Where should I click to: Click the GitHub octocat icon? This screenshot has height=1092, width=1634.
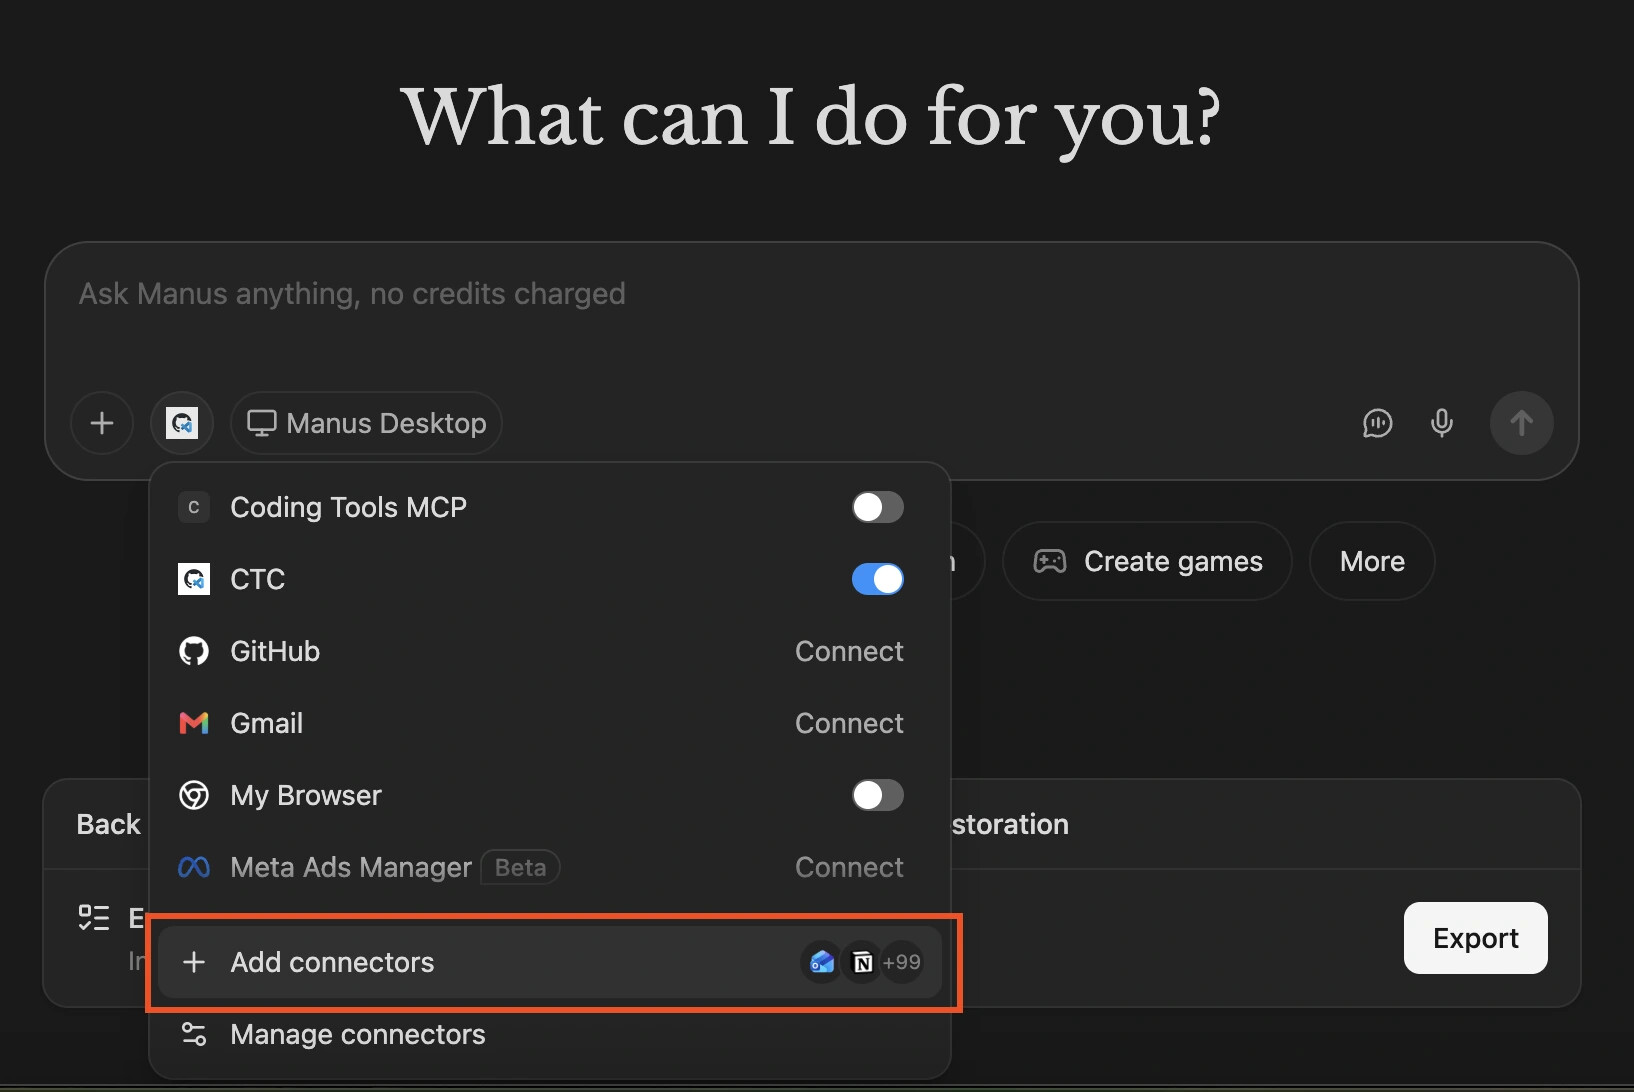[194, 651]
